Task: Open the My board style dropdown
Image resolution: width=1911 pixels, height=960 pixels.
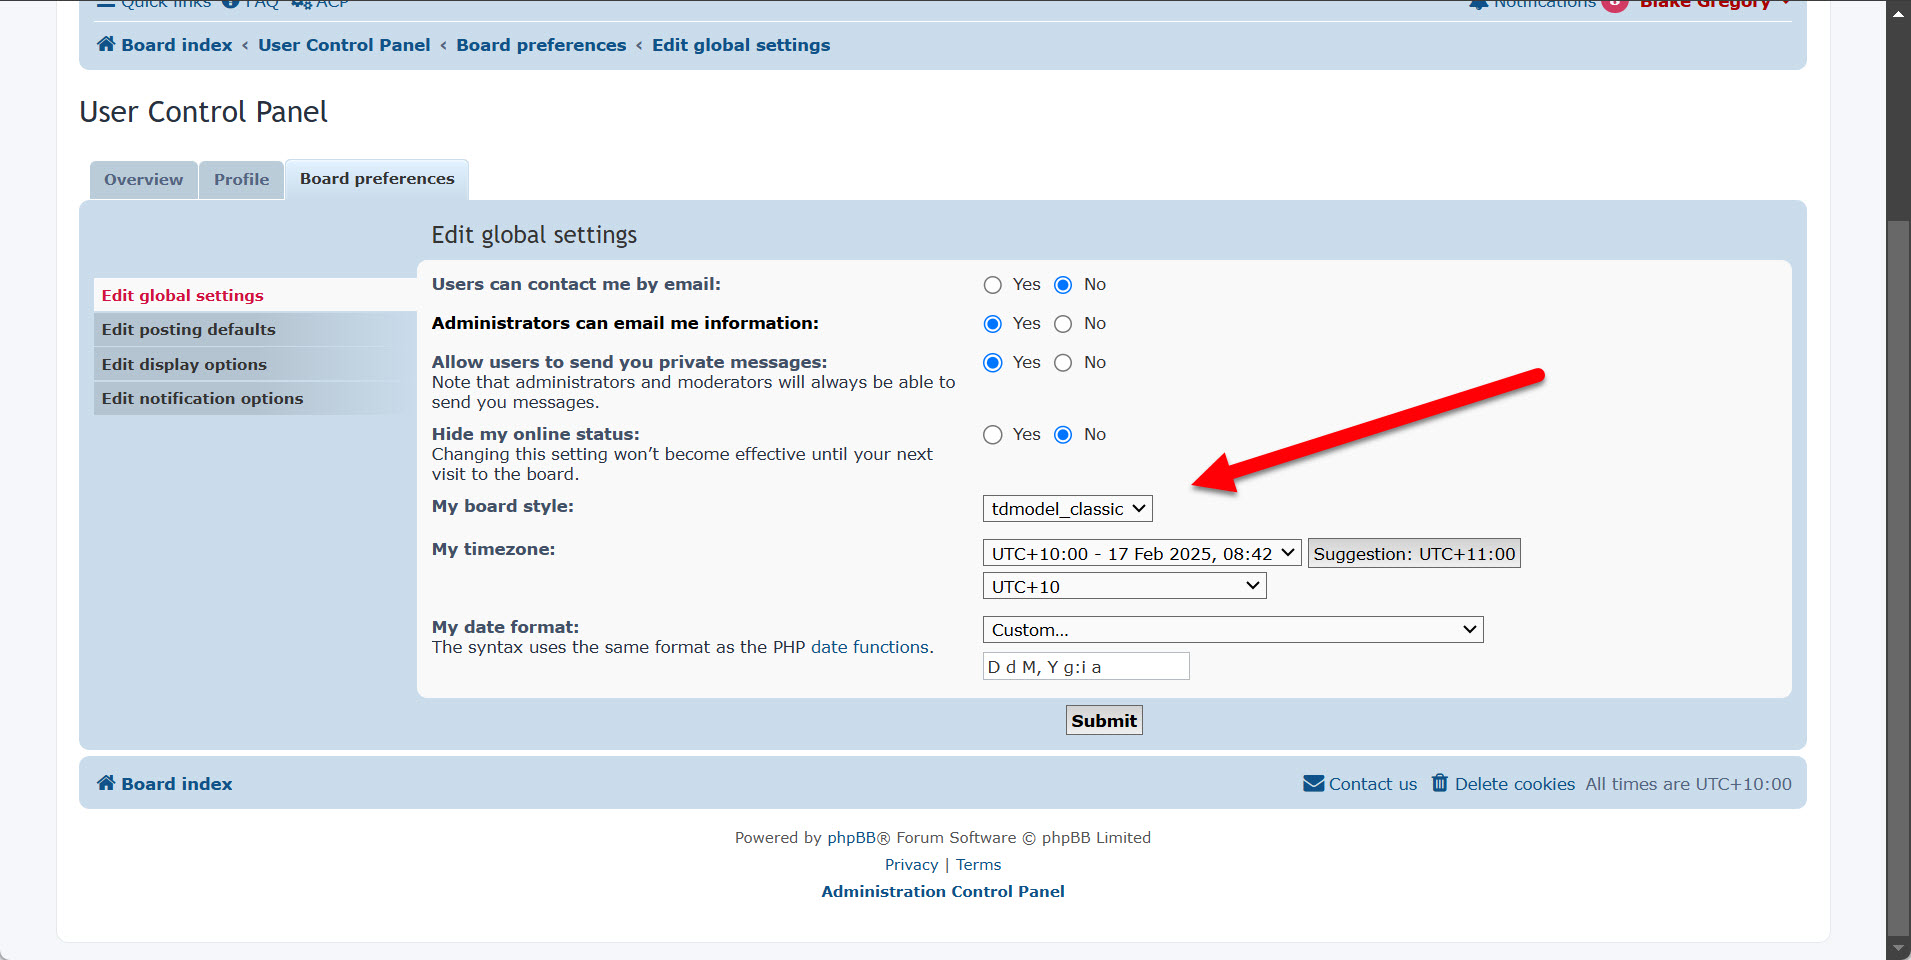Action: (1068, 508)
